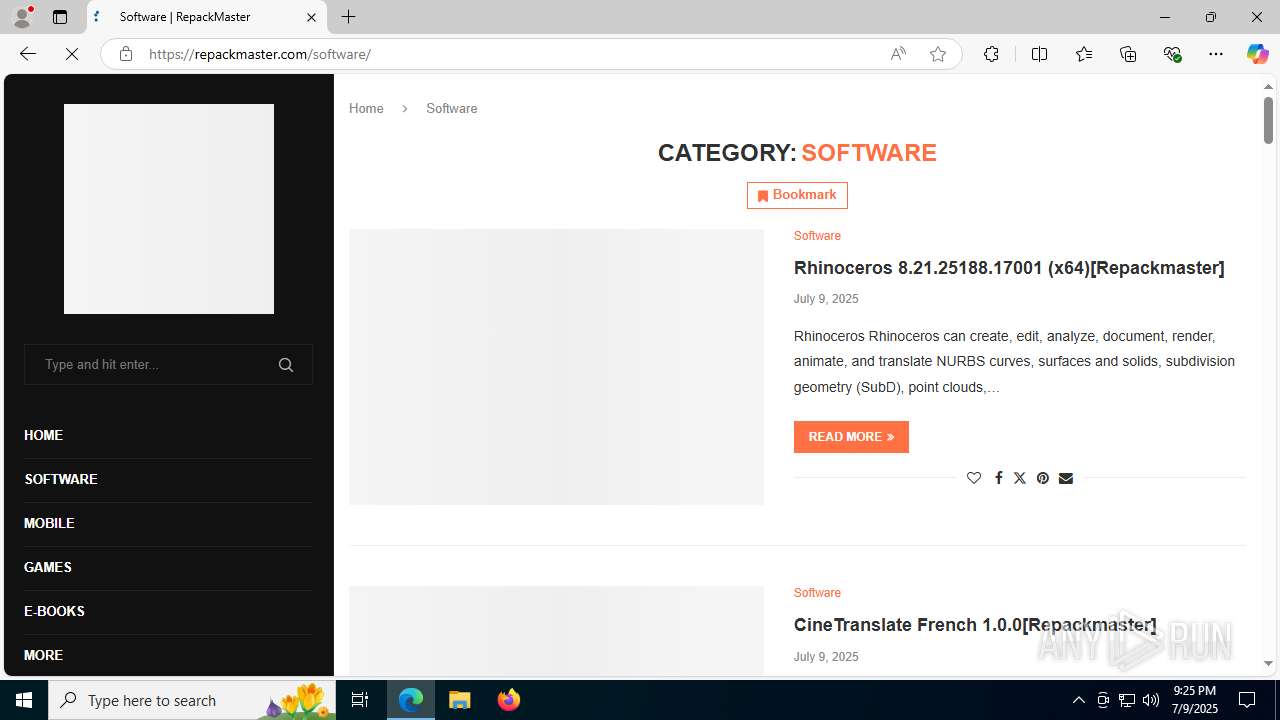Open Split screen view

click(x=1039, y=54)
